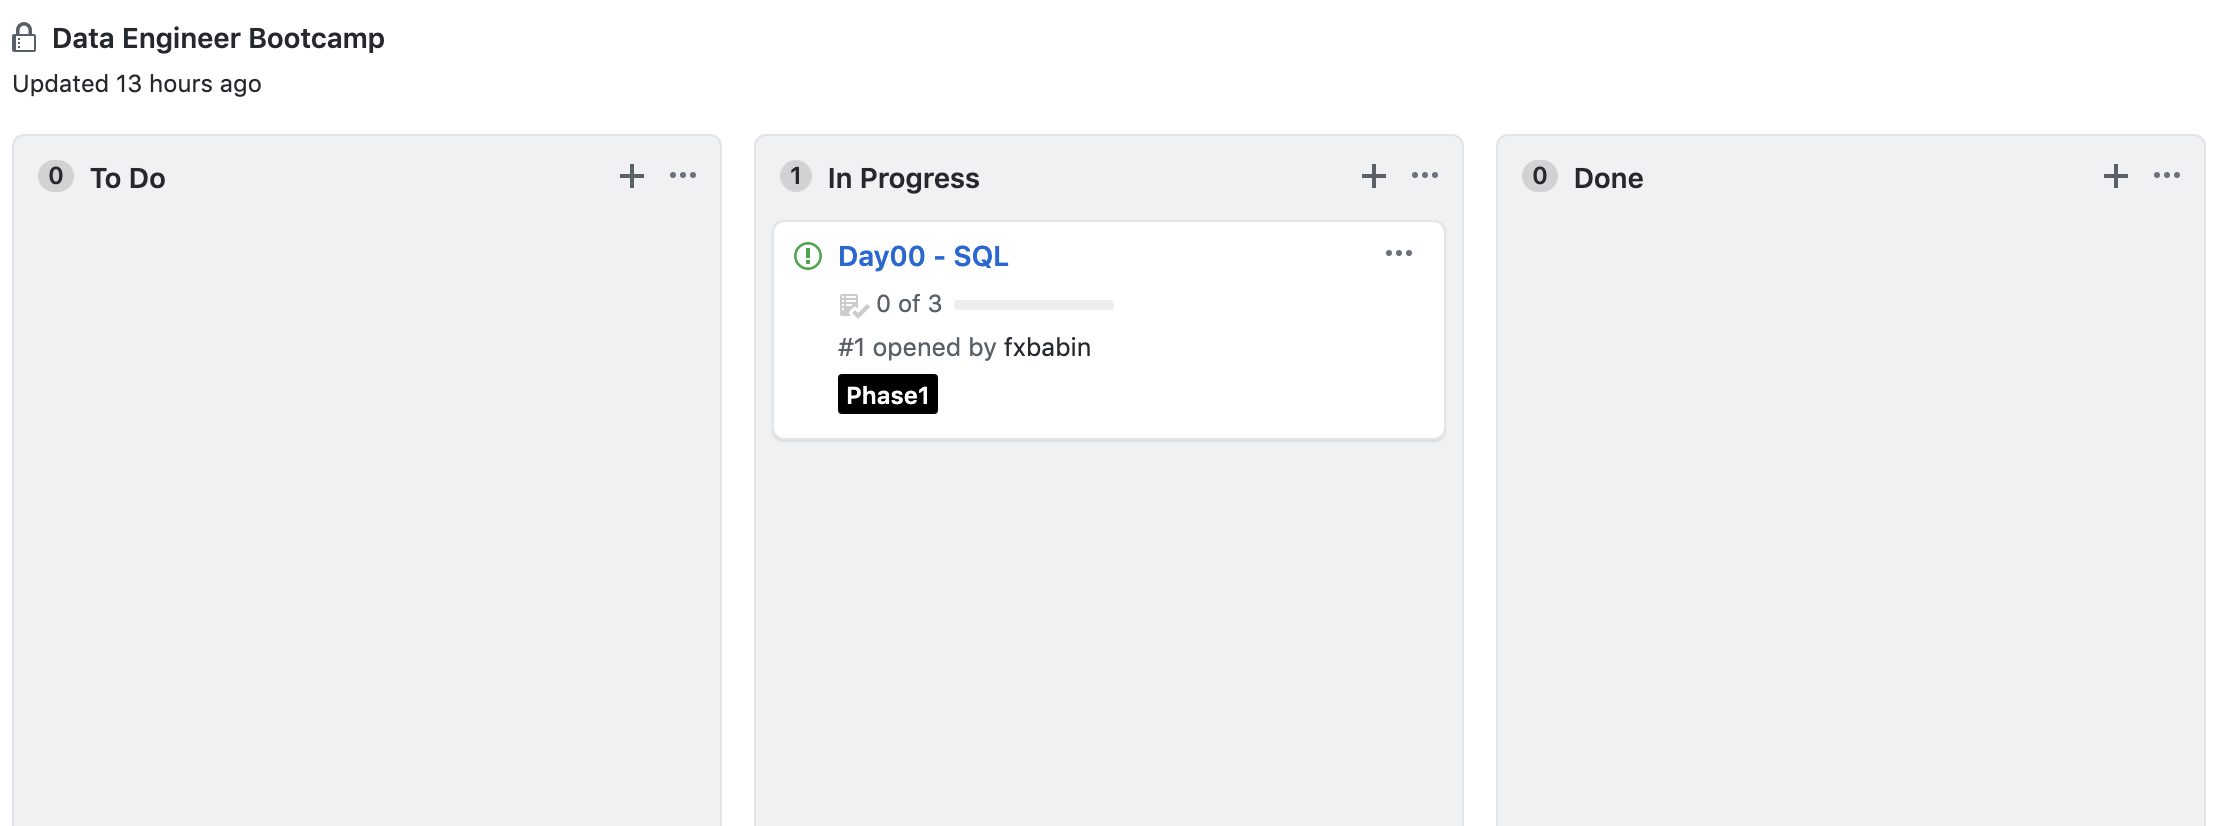2222x826 pixels.
Task: Click the To Do count badge
Action: 56,176
